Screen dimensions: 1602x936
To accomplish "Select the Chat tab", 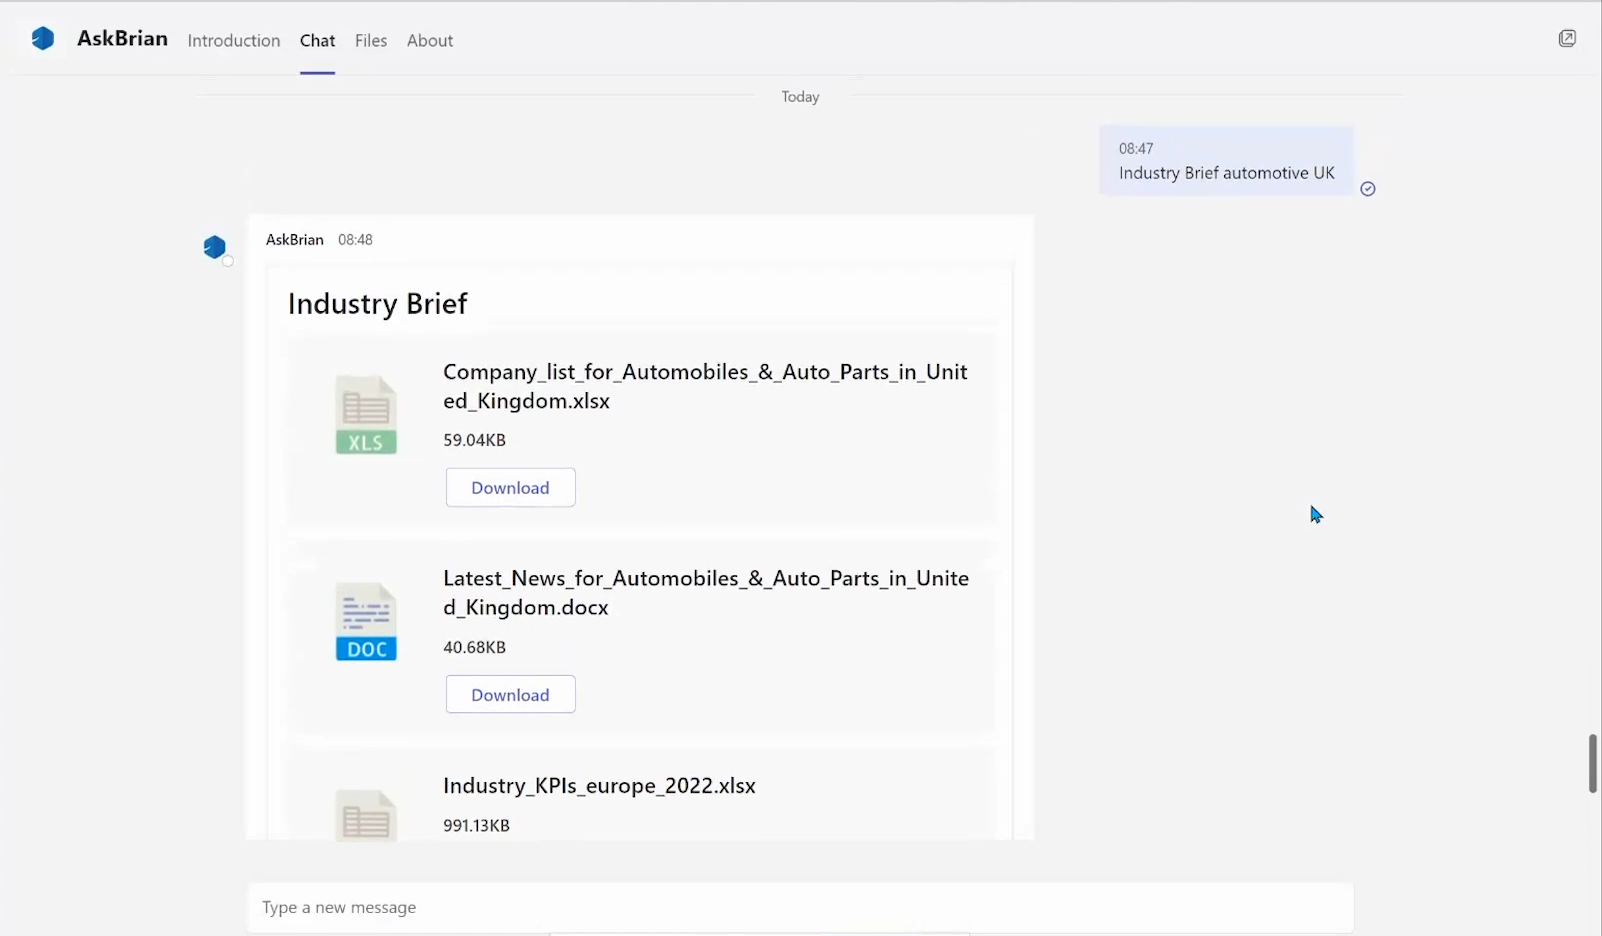I will 317,40.
